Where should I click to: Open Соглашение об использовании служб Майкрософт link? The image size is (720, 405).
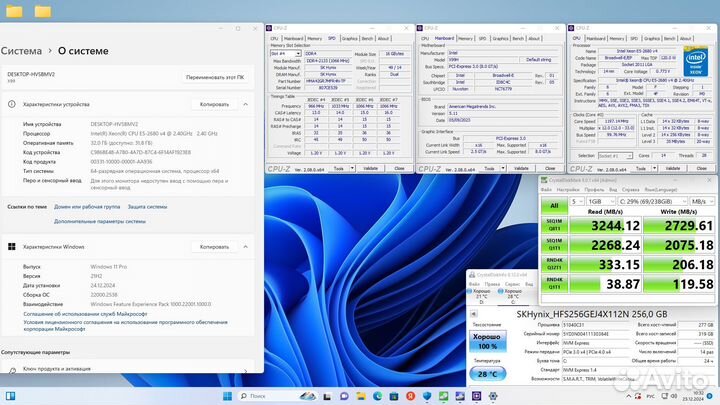point(85,314)
